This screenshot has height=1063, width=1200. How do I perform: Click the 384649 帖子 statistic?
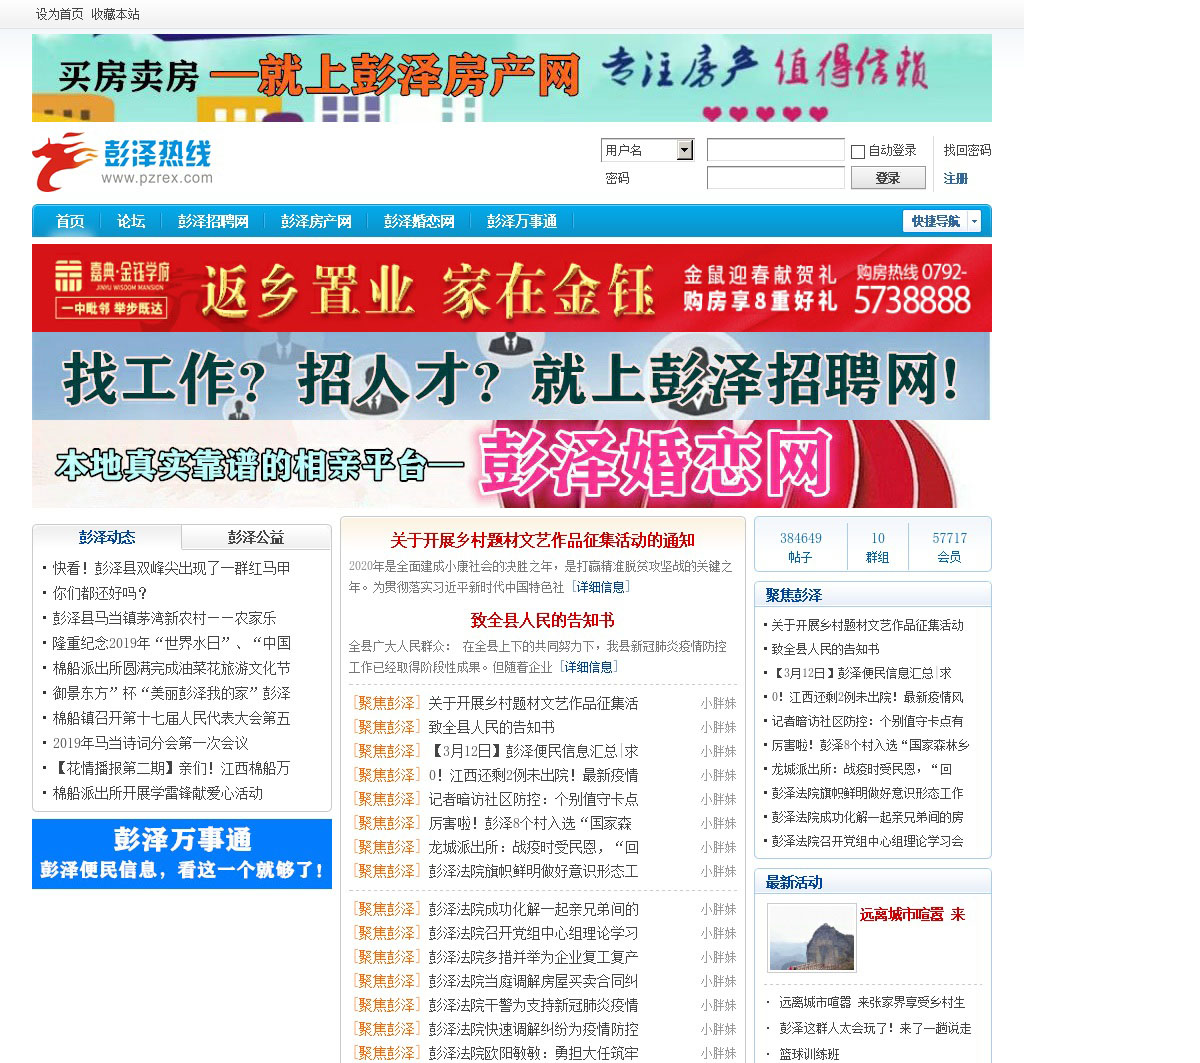[x=801, y=547]
